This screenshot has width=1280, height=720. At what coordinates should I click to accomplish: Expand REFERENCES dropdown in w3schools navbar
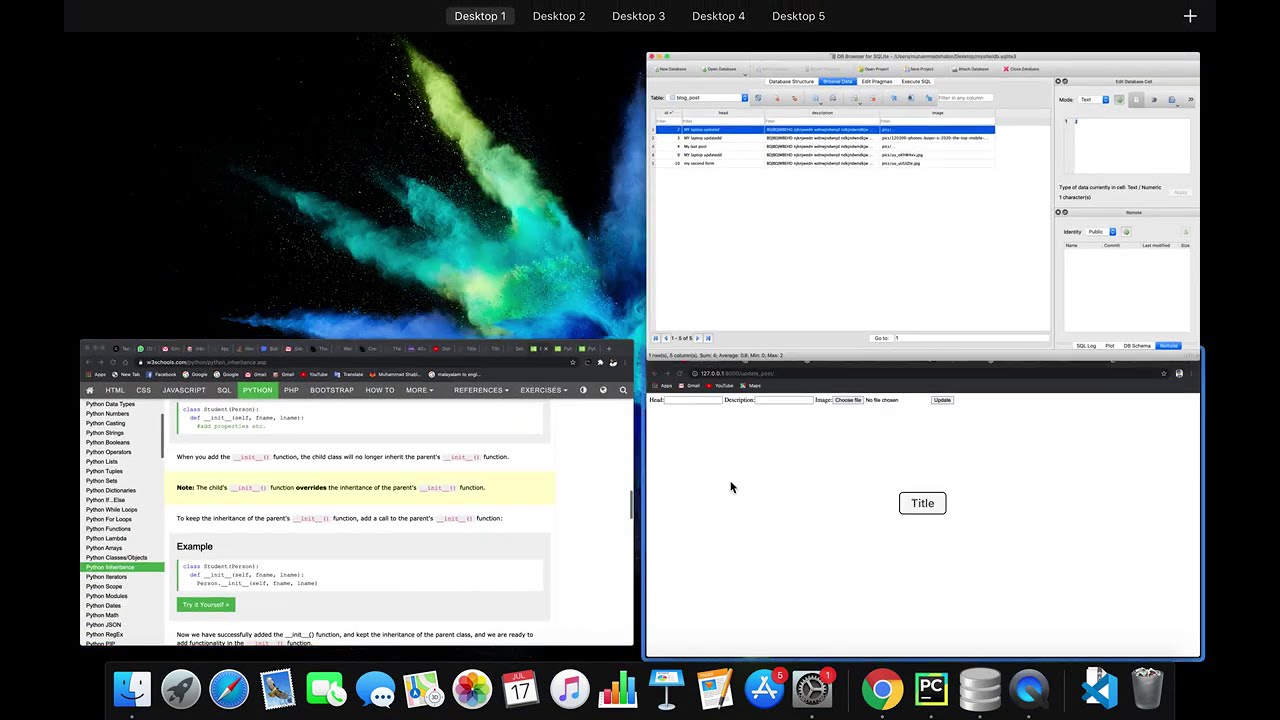pos(481,390)
